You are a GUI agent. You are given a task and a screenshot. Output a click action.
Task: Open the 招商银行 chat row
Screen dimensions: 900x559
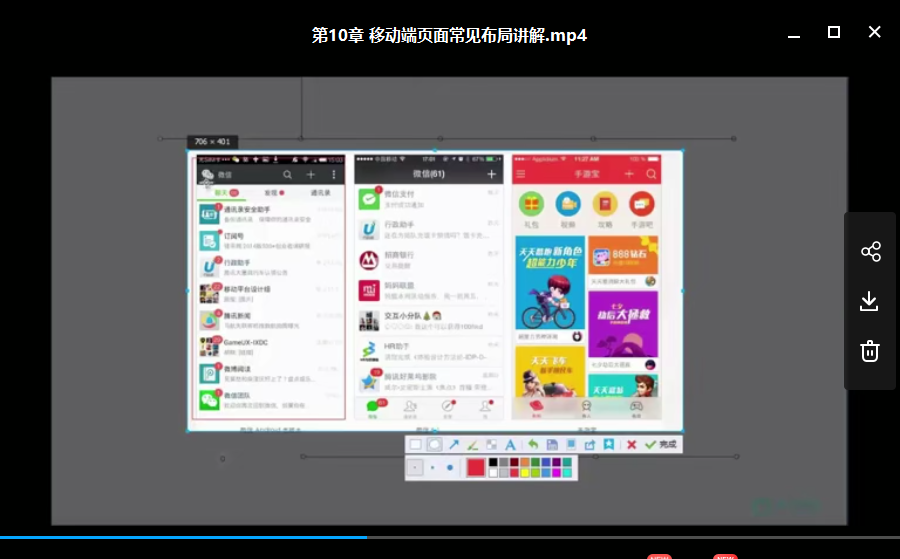point(429,260)
